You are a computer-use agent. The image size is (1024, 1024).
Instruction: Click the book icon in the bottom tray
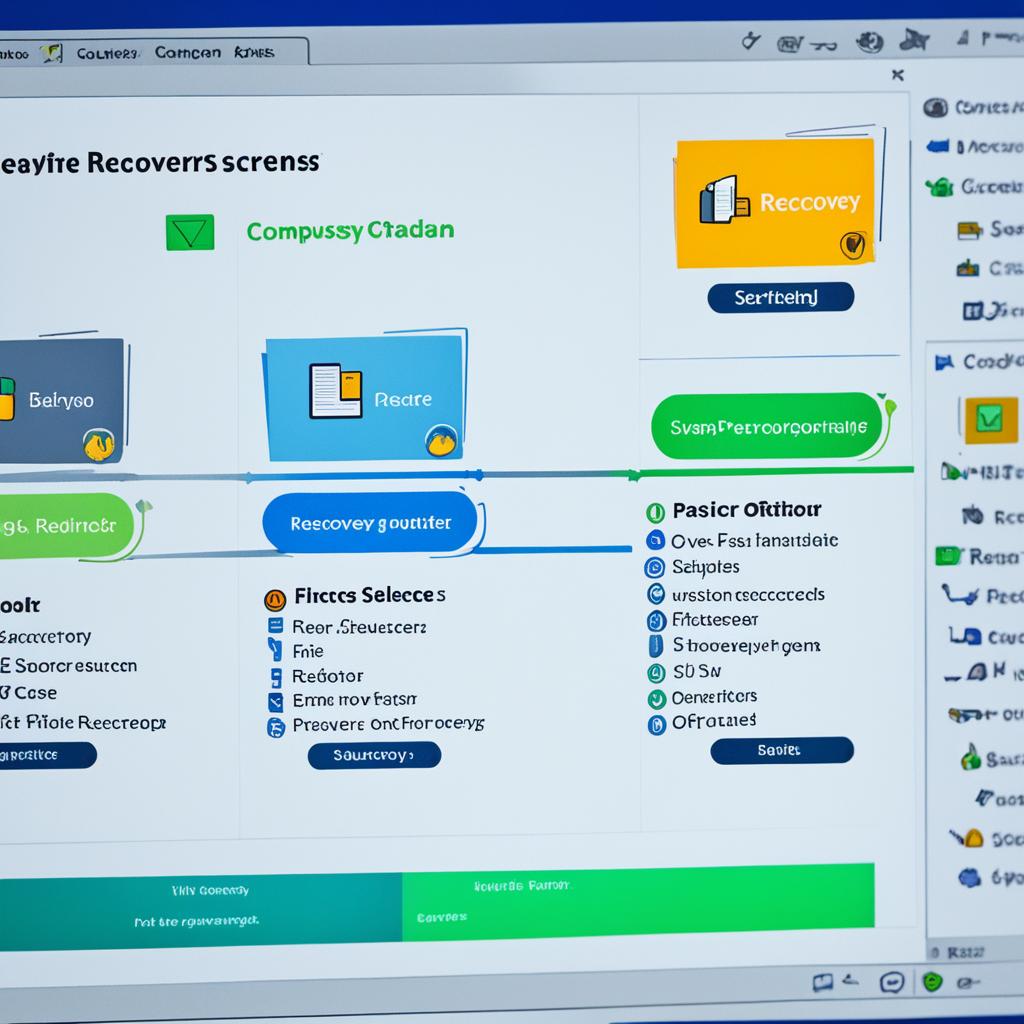pos(822,983)
